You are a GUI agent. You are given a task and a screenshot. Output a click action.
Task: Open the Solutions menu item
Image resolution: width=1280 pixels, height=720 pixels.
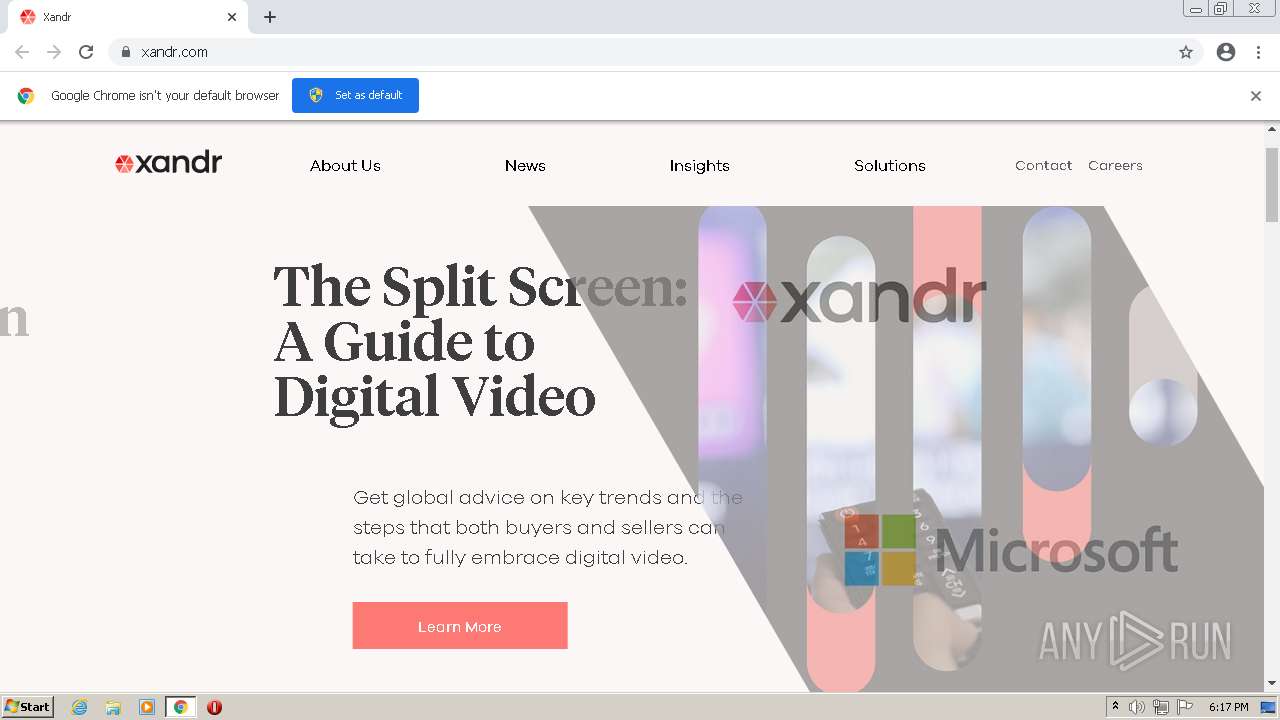pyautogui.click(x=890, y=166)
